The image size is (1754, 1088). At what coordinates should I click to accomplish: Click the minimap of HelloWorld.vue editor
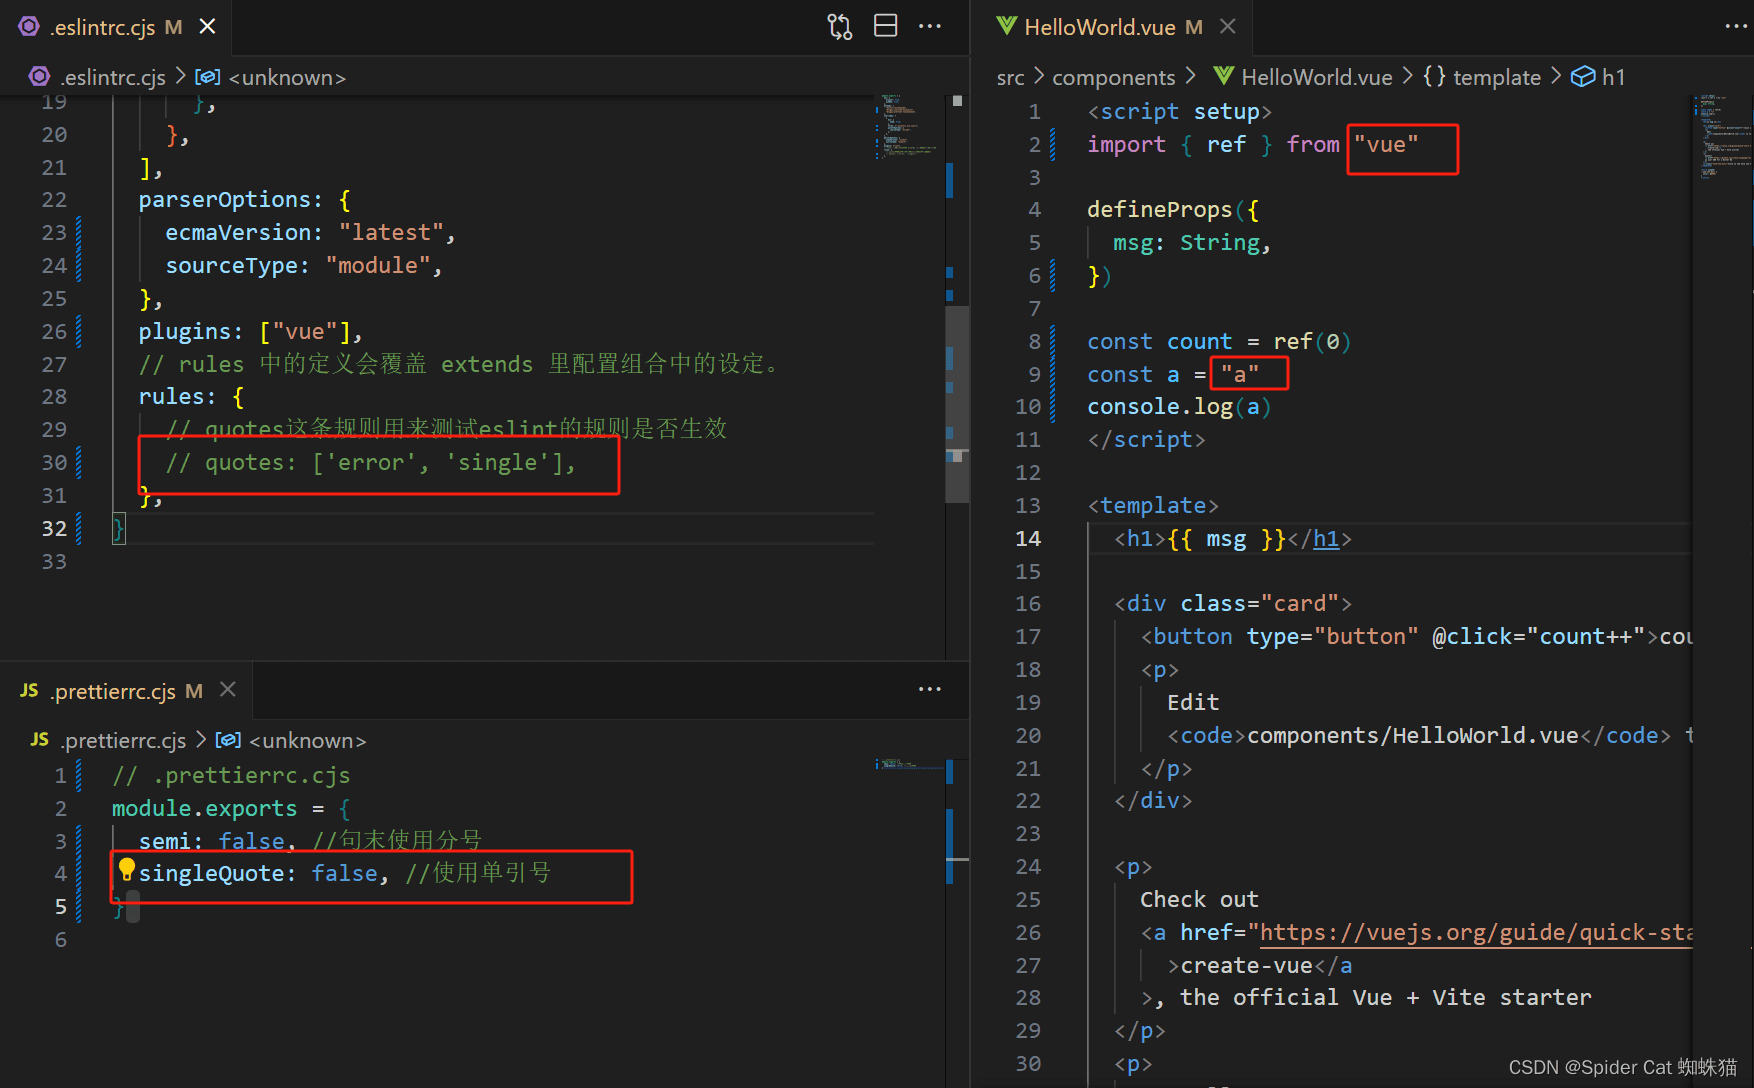(x=1722, y=137)
